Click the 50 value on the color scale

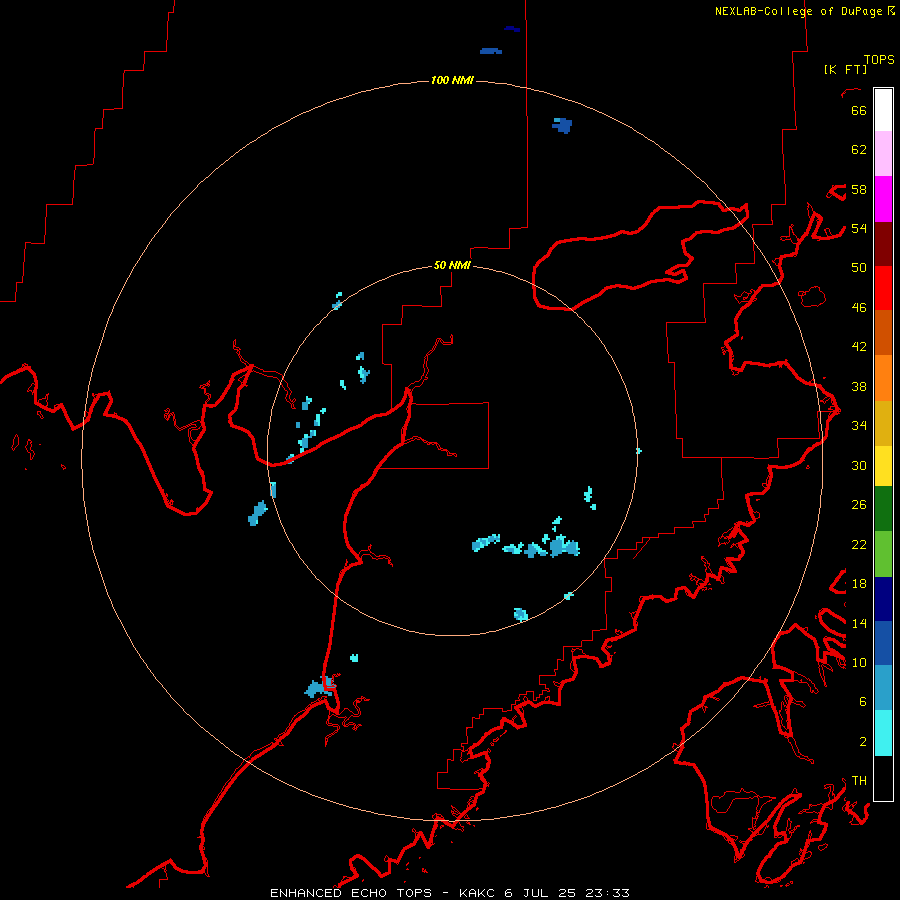coord(859,268)
